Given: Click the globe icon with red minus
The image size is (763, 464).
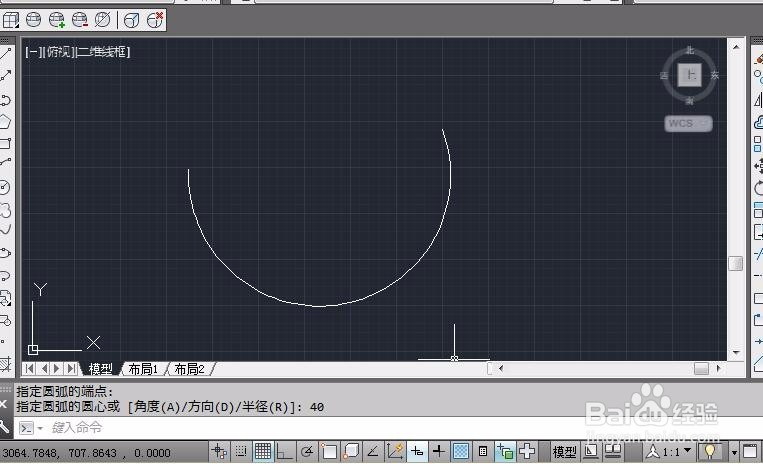Looking at the screenshot, I should coord(80,20).
